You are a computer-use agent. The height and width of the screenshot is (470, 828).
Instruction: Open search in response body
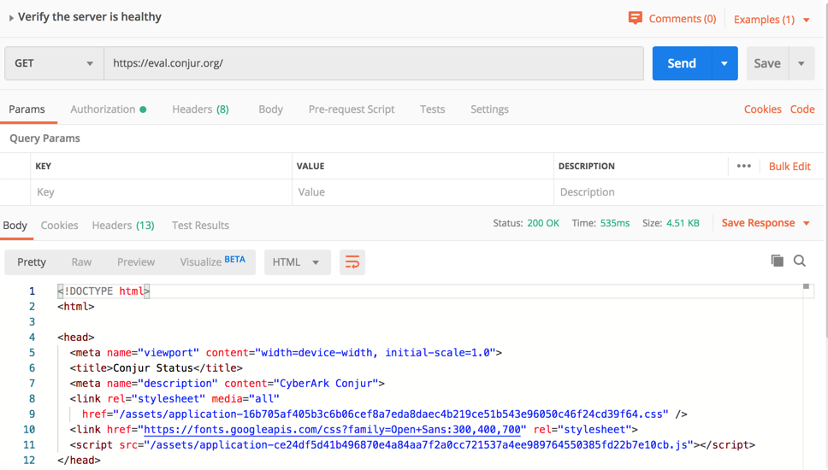pyautogui.click(x=800, y=261)
